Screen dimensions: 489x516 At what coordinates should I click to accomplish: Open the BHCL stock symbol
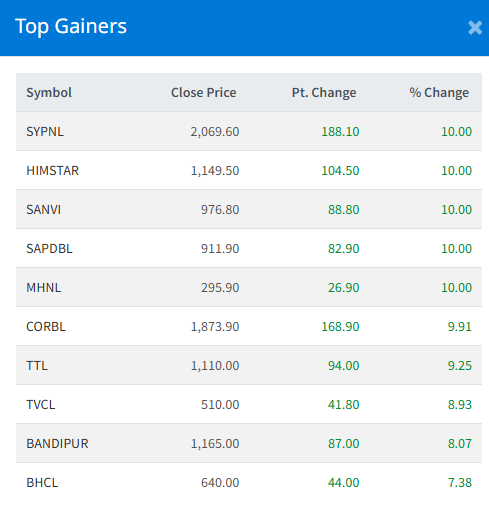click(42, 482)
